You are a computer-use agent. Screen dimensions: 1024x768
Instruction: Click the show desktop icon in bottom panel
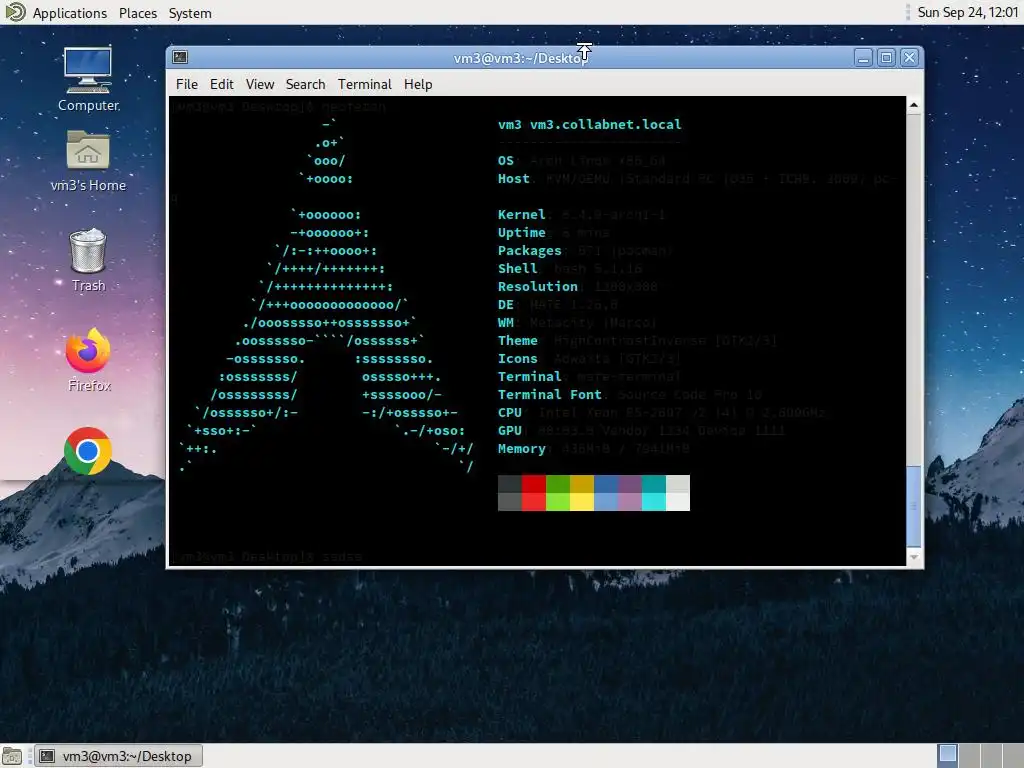(x=12, y=756)
